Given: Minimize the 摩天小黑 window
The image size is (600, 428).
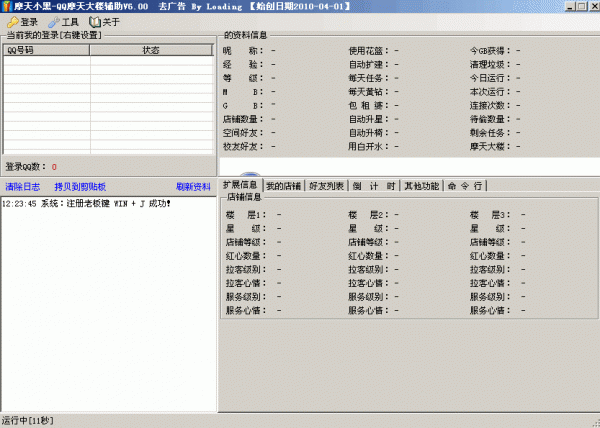Looking at the screenshot, I should coord(570,7).
